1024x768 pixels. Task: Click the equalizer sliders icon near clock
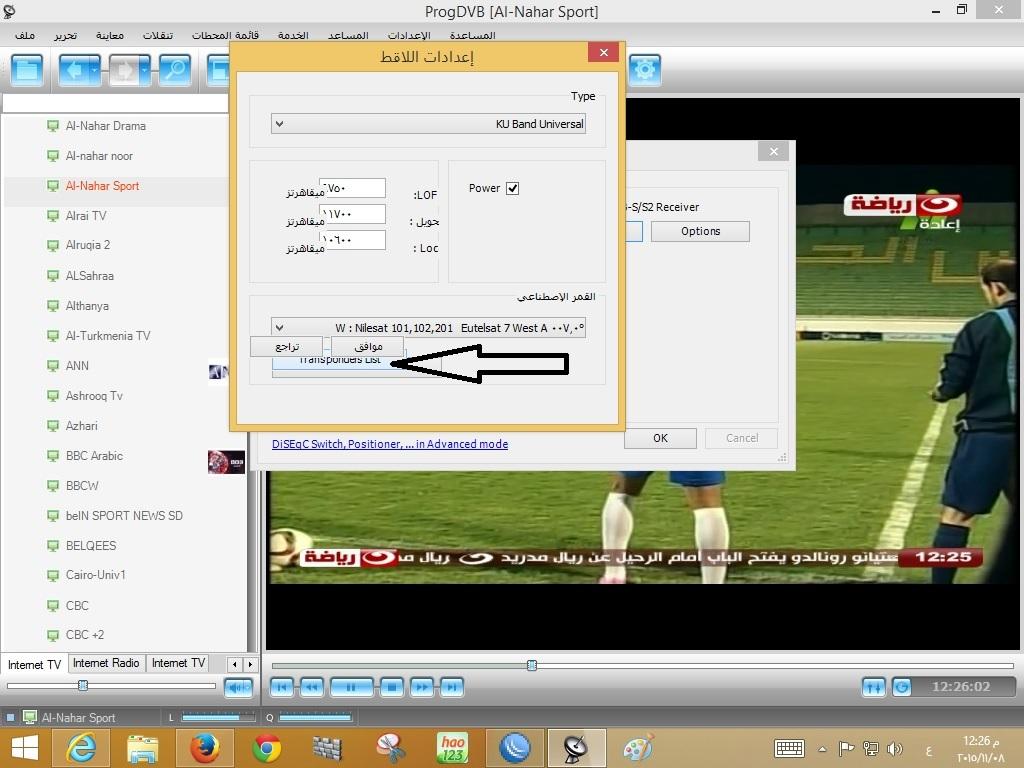(874, 687)
